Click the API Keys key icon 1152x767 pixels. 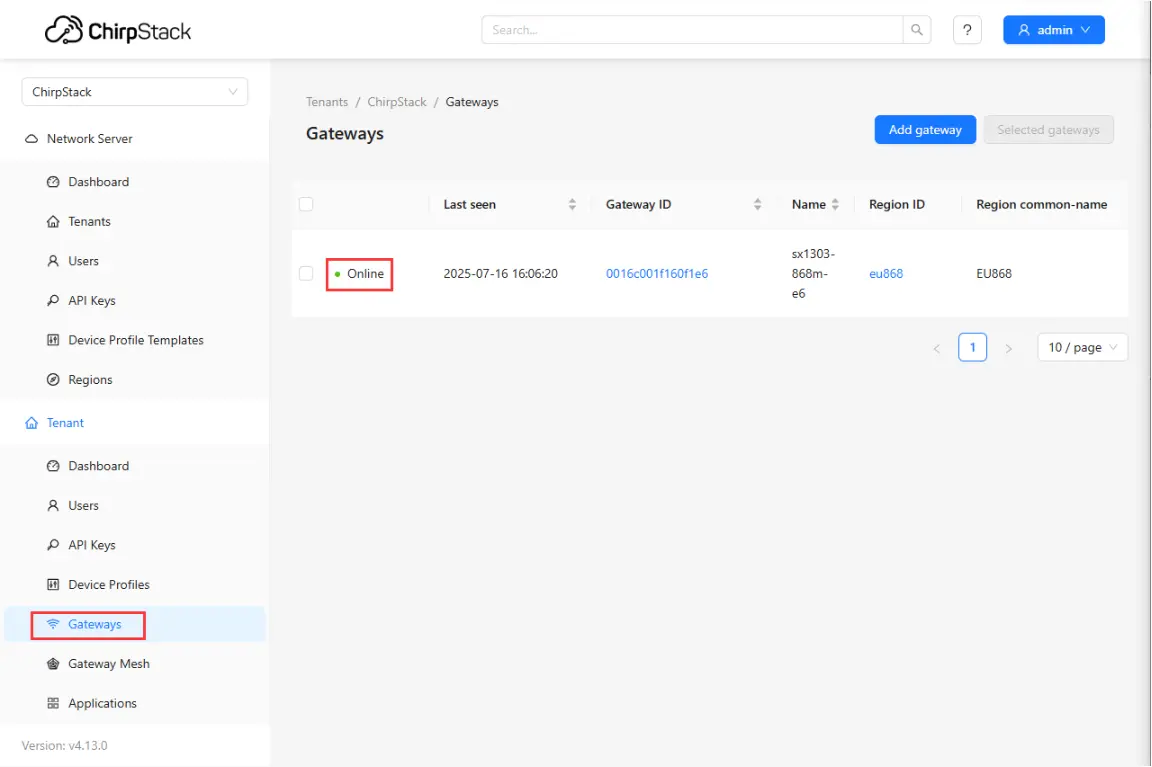(55, 300)
